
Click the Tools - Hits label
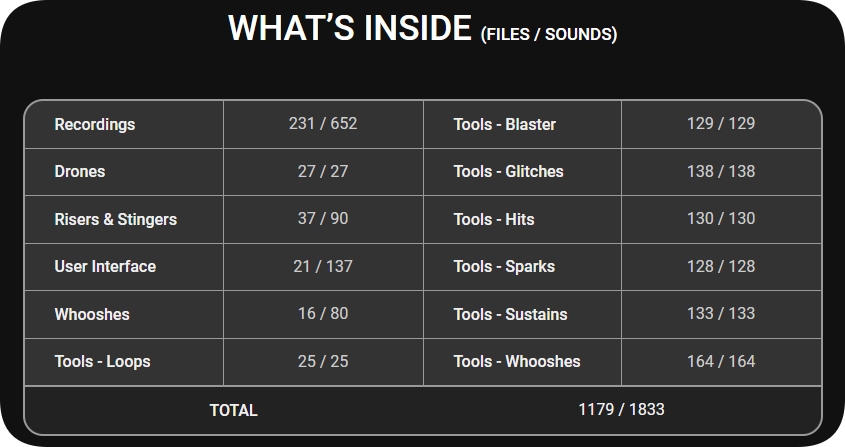pyautogui.click(x=494, y=219)
